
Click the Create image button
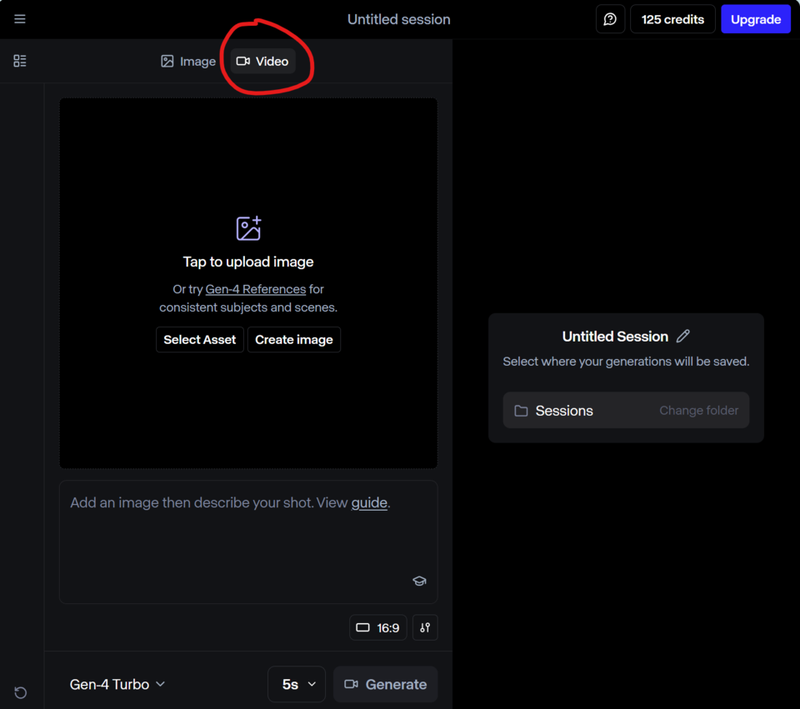coord(294,340)
